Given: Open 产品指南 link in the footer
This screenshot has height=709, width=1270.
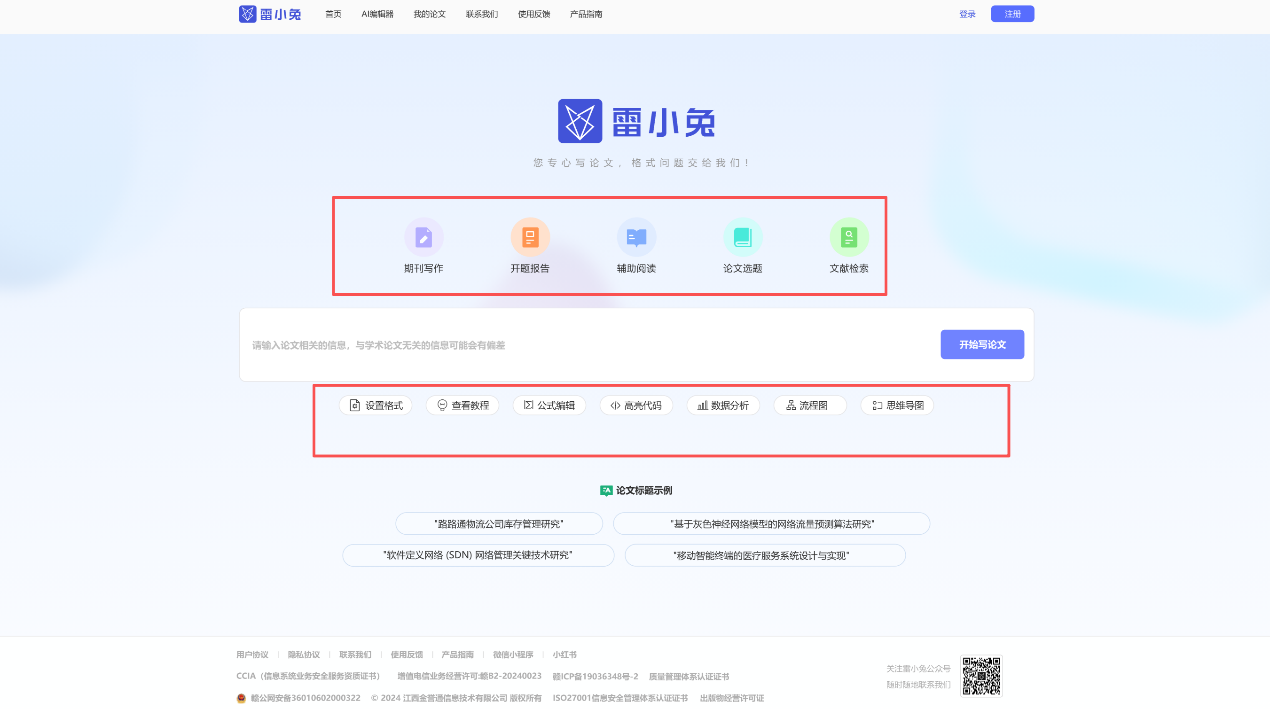Looking at the screenshot, I should tap(458, 654).
